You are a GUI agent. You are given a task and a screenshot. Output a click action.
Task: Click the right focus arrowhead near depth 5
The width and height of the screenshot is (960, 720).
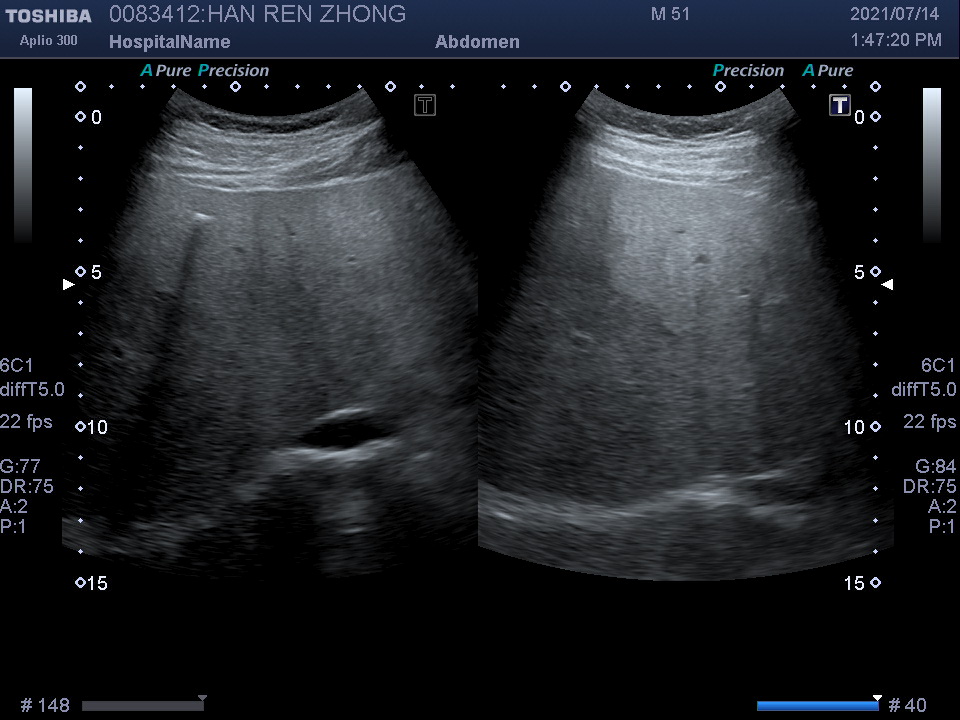pyautogui.click(x=888, y=285)
